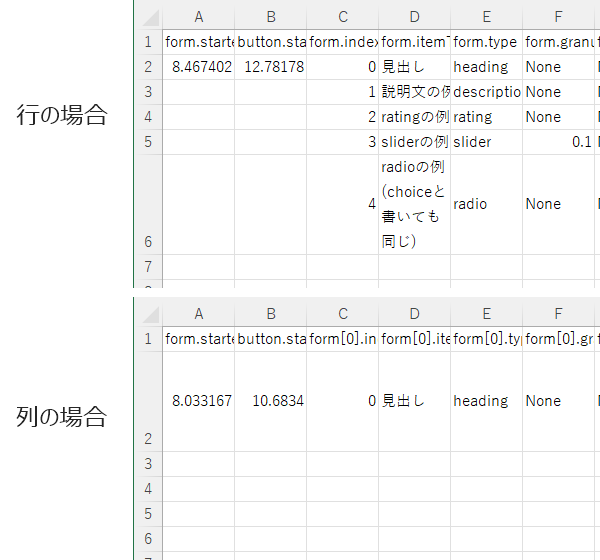600x560 pixels.
Task: Click index value 3 in column C
Action: click(342, 142)
